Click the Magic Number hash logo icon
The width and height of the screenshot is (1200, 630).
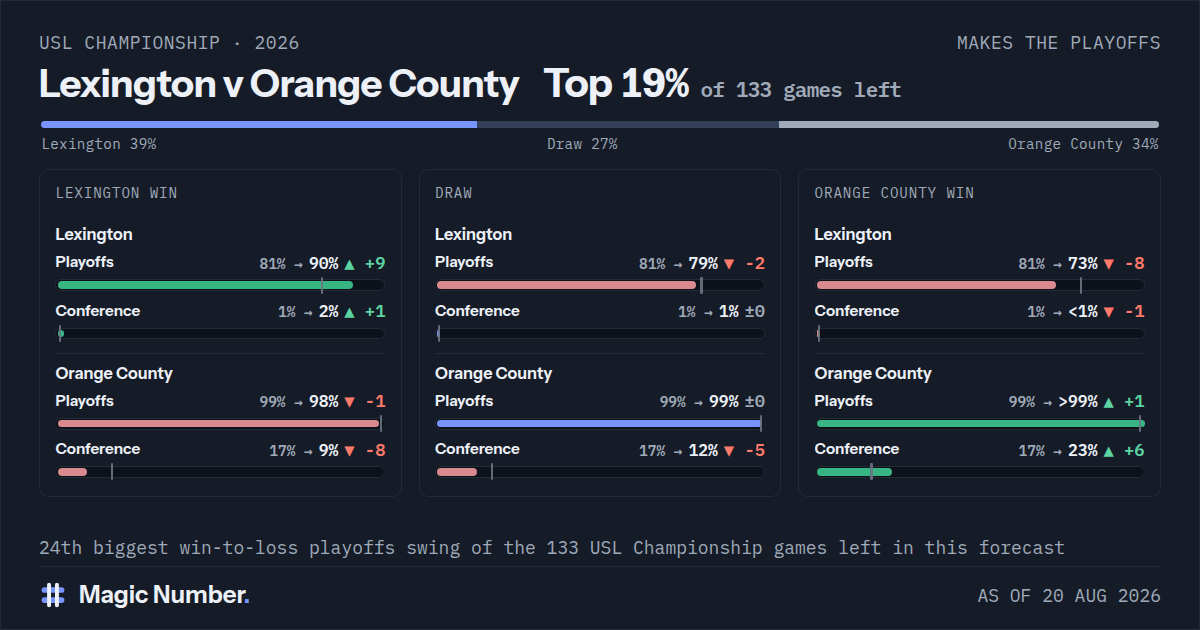click(53, 595)
